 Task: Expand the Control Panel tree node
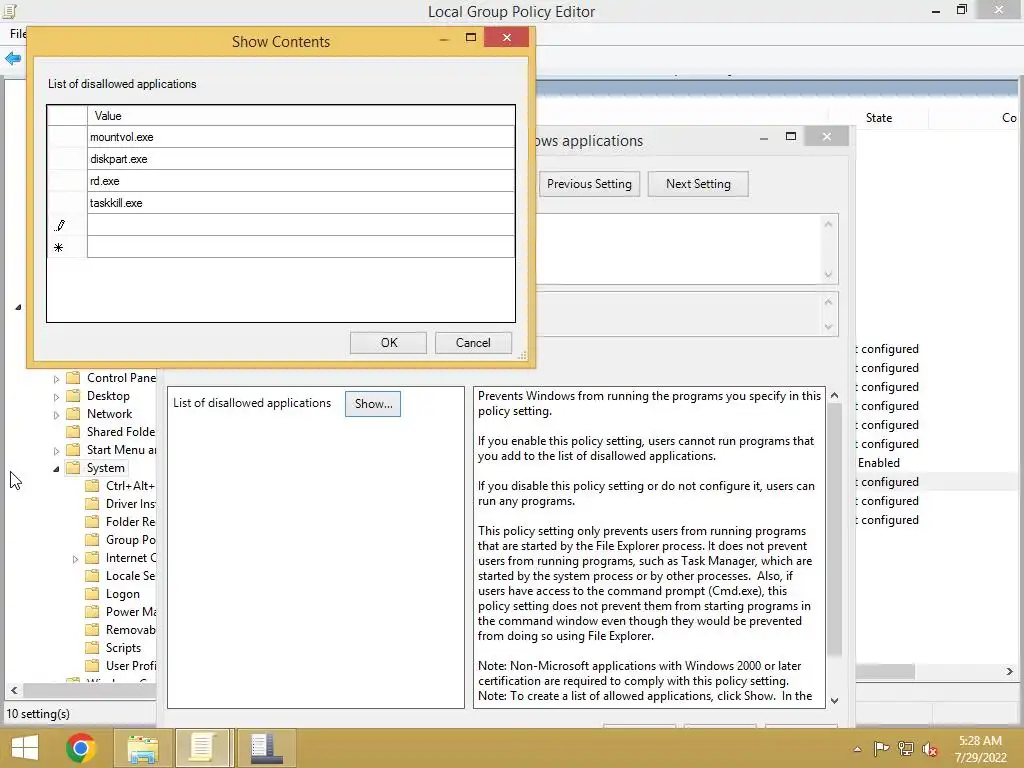pyautogui.click(x=56, y=379)
